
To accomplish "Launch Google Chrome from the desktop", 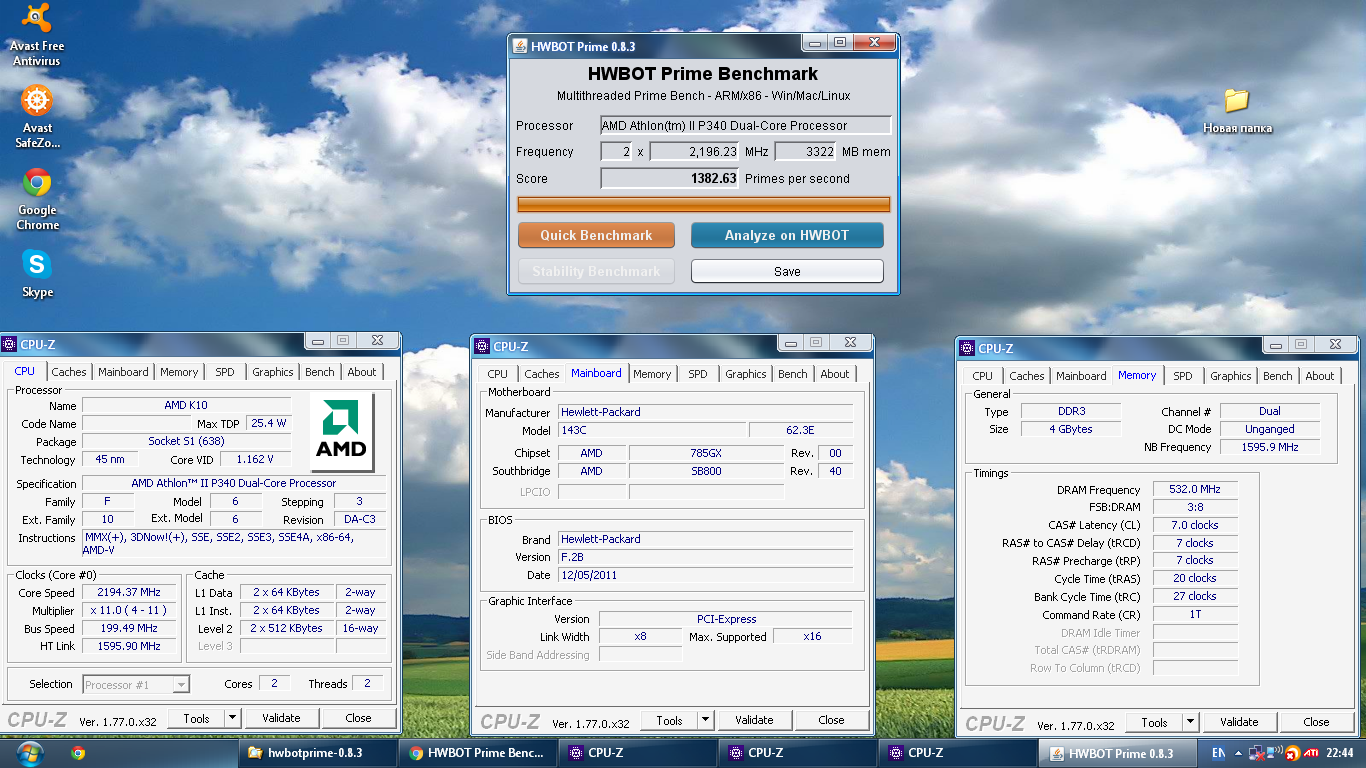I will (x=37, y=200).
